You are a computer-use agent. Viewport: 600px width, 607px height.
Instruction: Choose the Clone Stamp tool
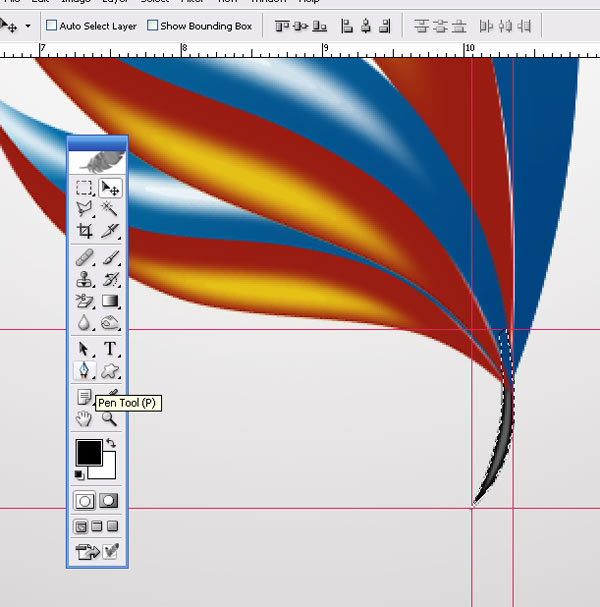85,279
